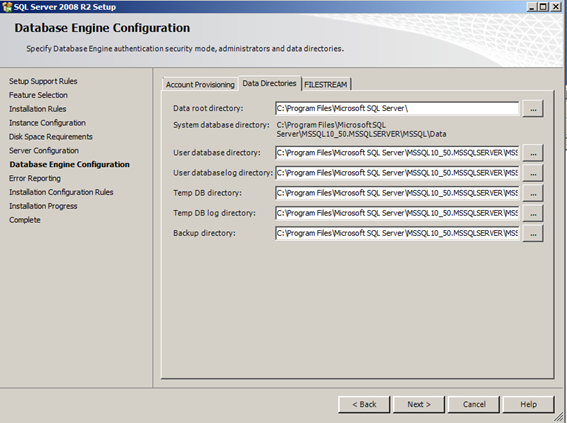Screen dimensions: 567x423
Task: Focus the Backup directory input field
Action: coord(397,233)
